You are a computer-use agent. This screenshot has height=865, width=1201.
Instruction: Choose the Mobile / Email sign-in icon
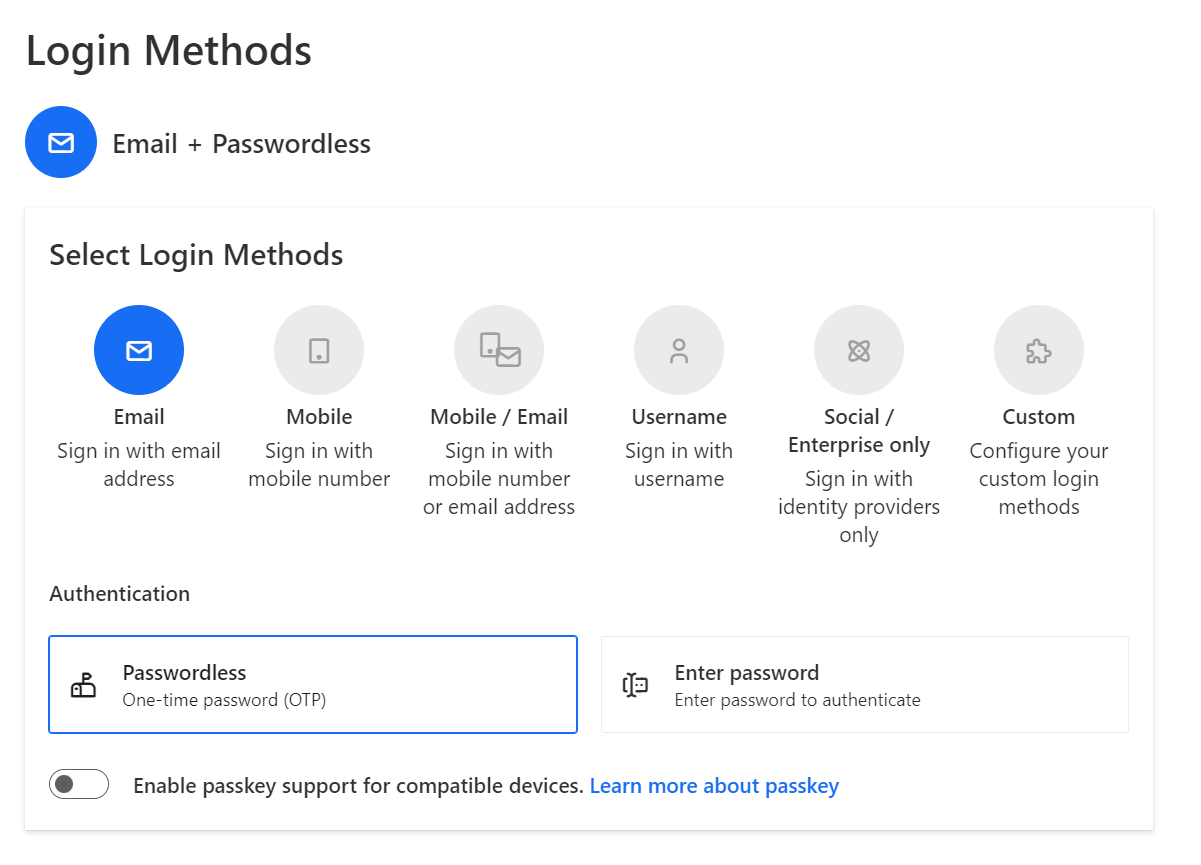pyautogui.click(x=498, y=350)
